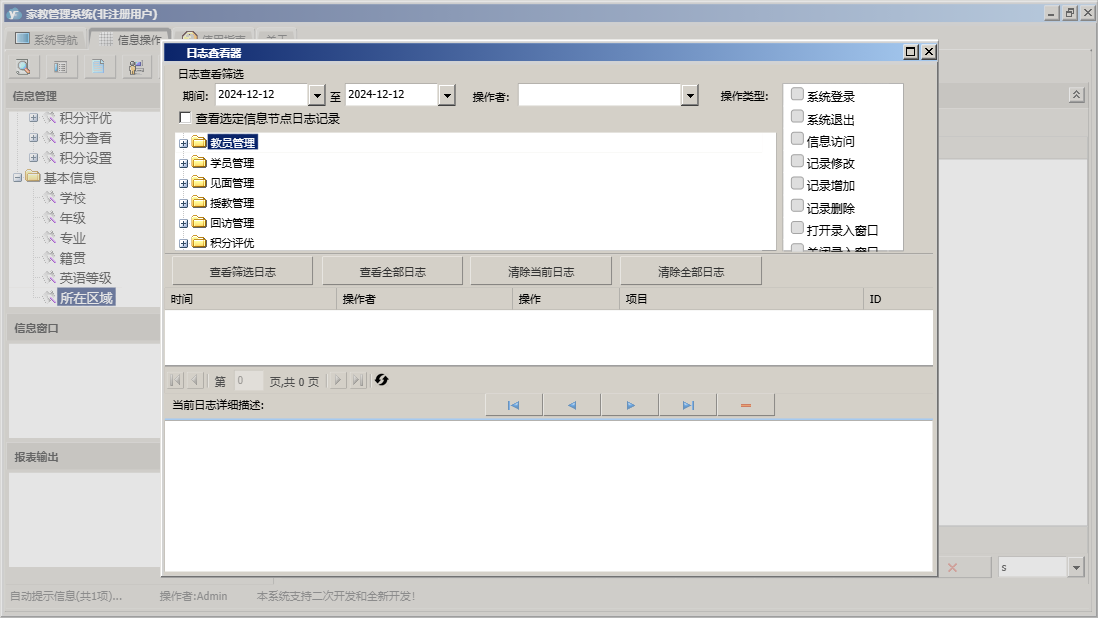The height and width of the screenshot is (618, 1098).
Task: Open the start date dropdown
Action: (x=317, y=95)
